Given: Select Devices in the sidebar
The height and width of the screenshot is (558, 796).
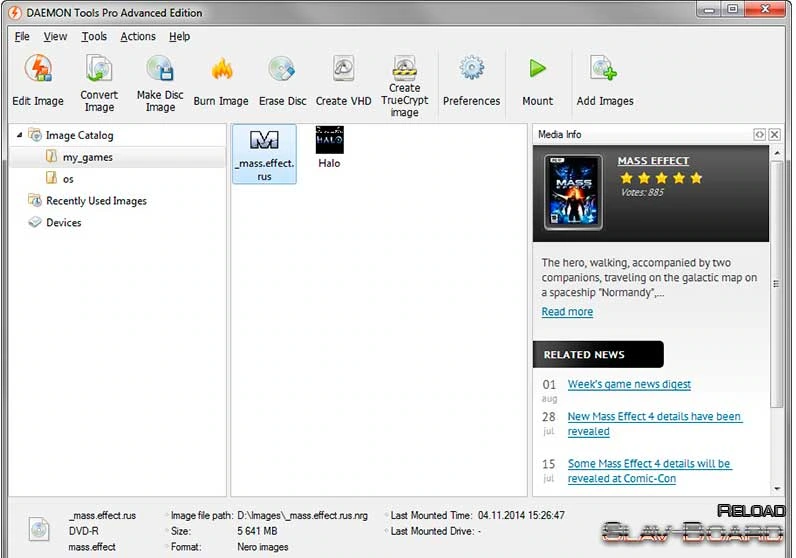Looking at the screenshot, I should (x=63, y=223).
